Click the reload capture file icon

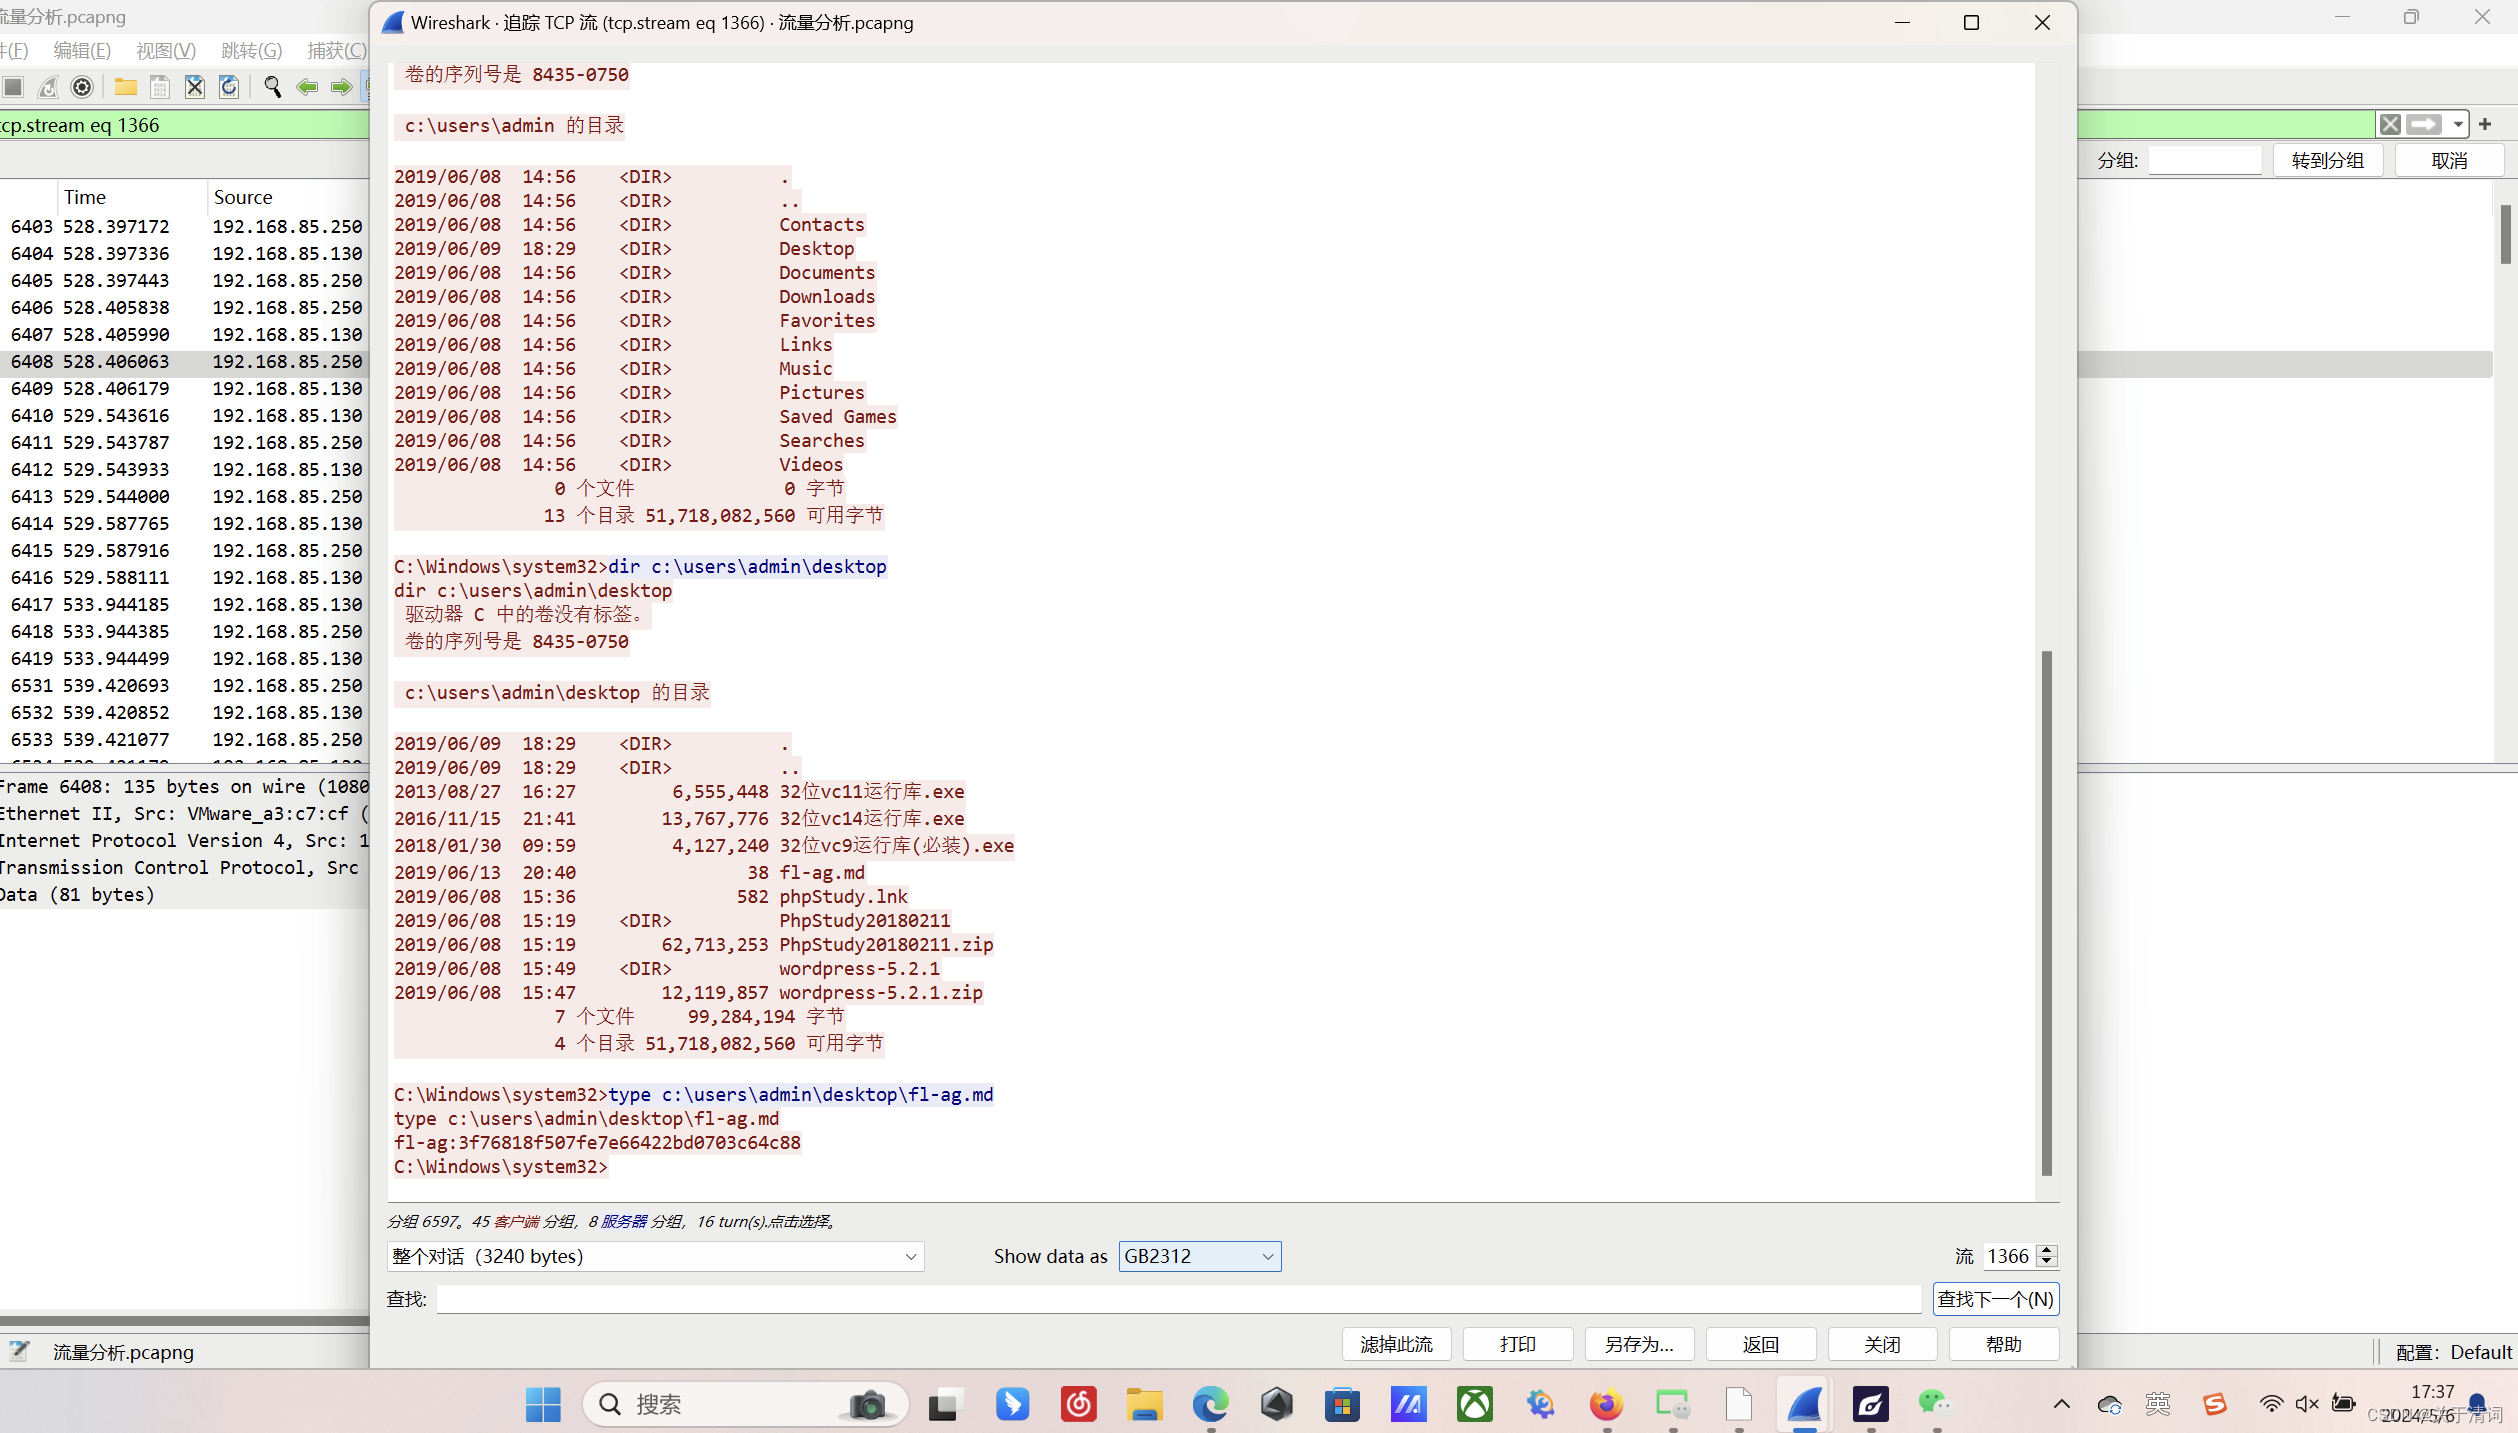coord(229,88)
